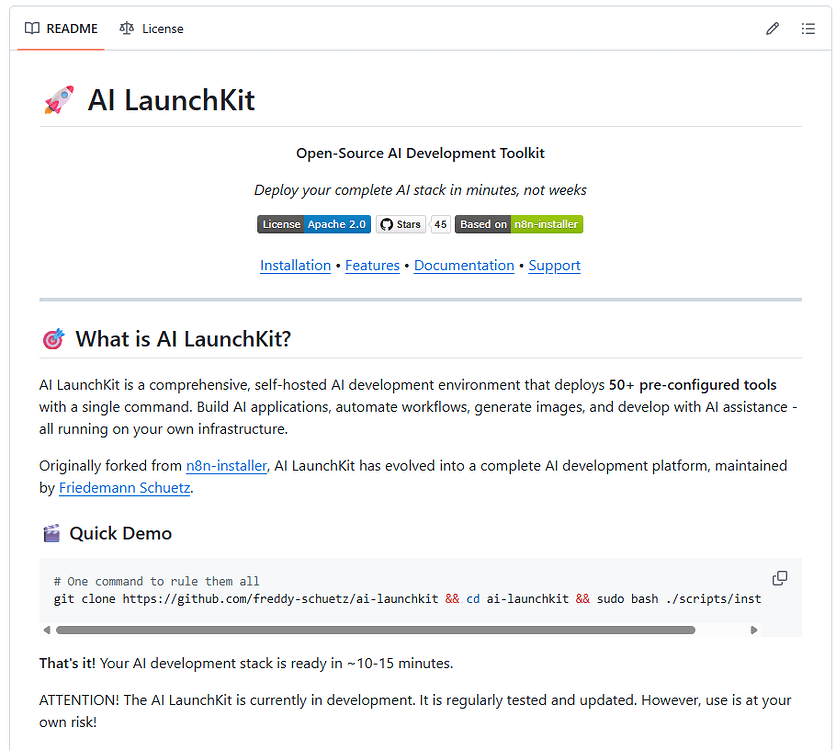Click the GitHub mark on the Stars badge
This screenshot has height=750, width=835.
click(x=388, y=224)
